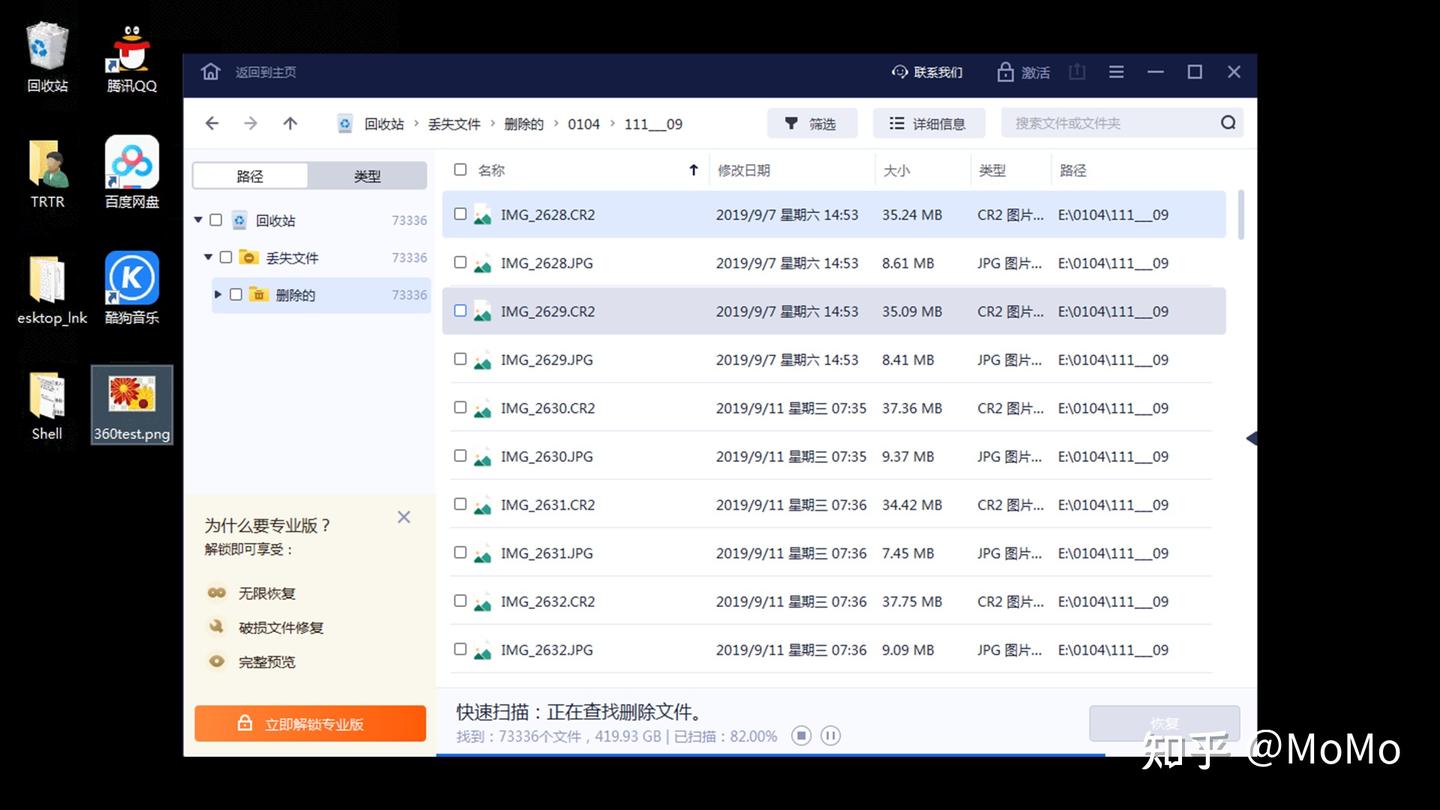Check the box for IMG_2630.CR2
1440x810 pixels.
click(x=460, y=407)
